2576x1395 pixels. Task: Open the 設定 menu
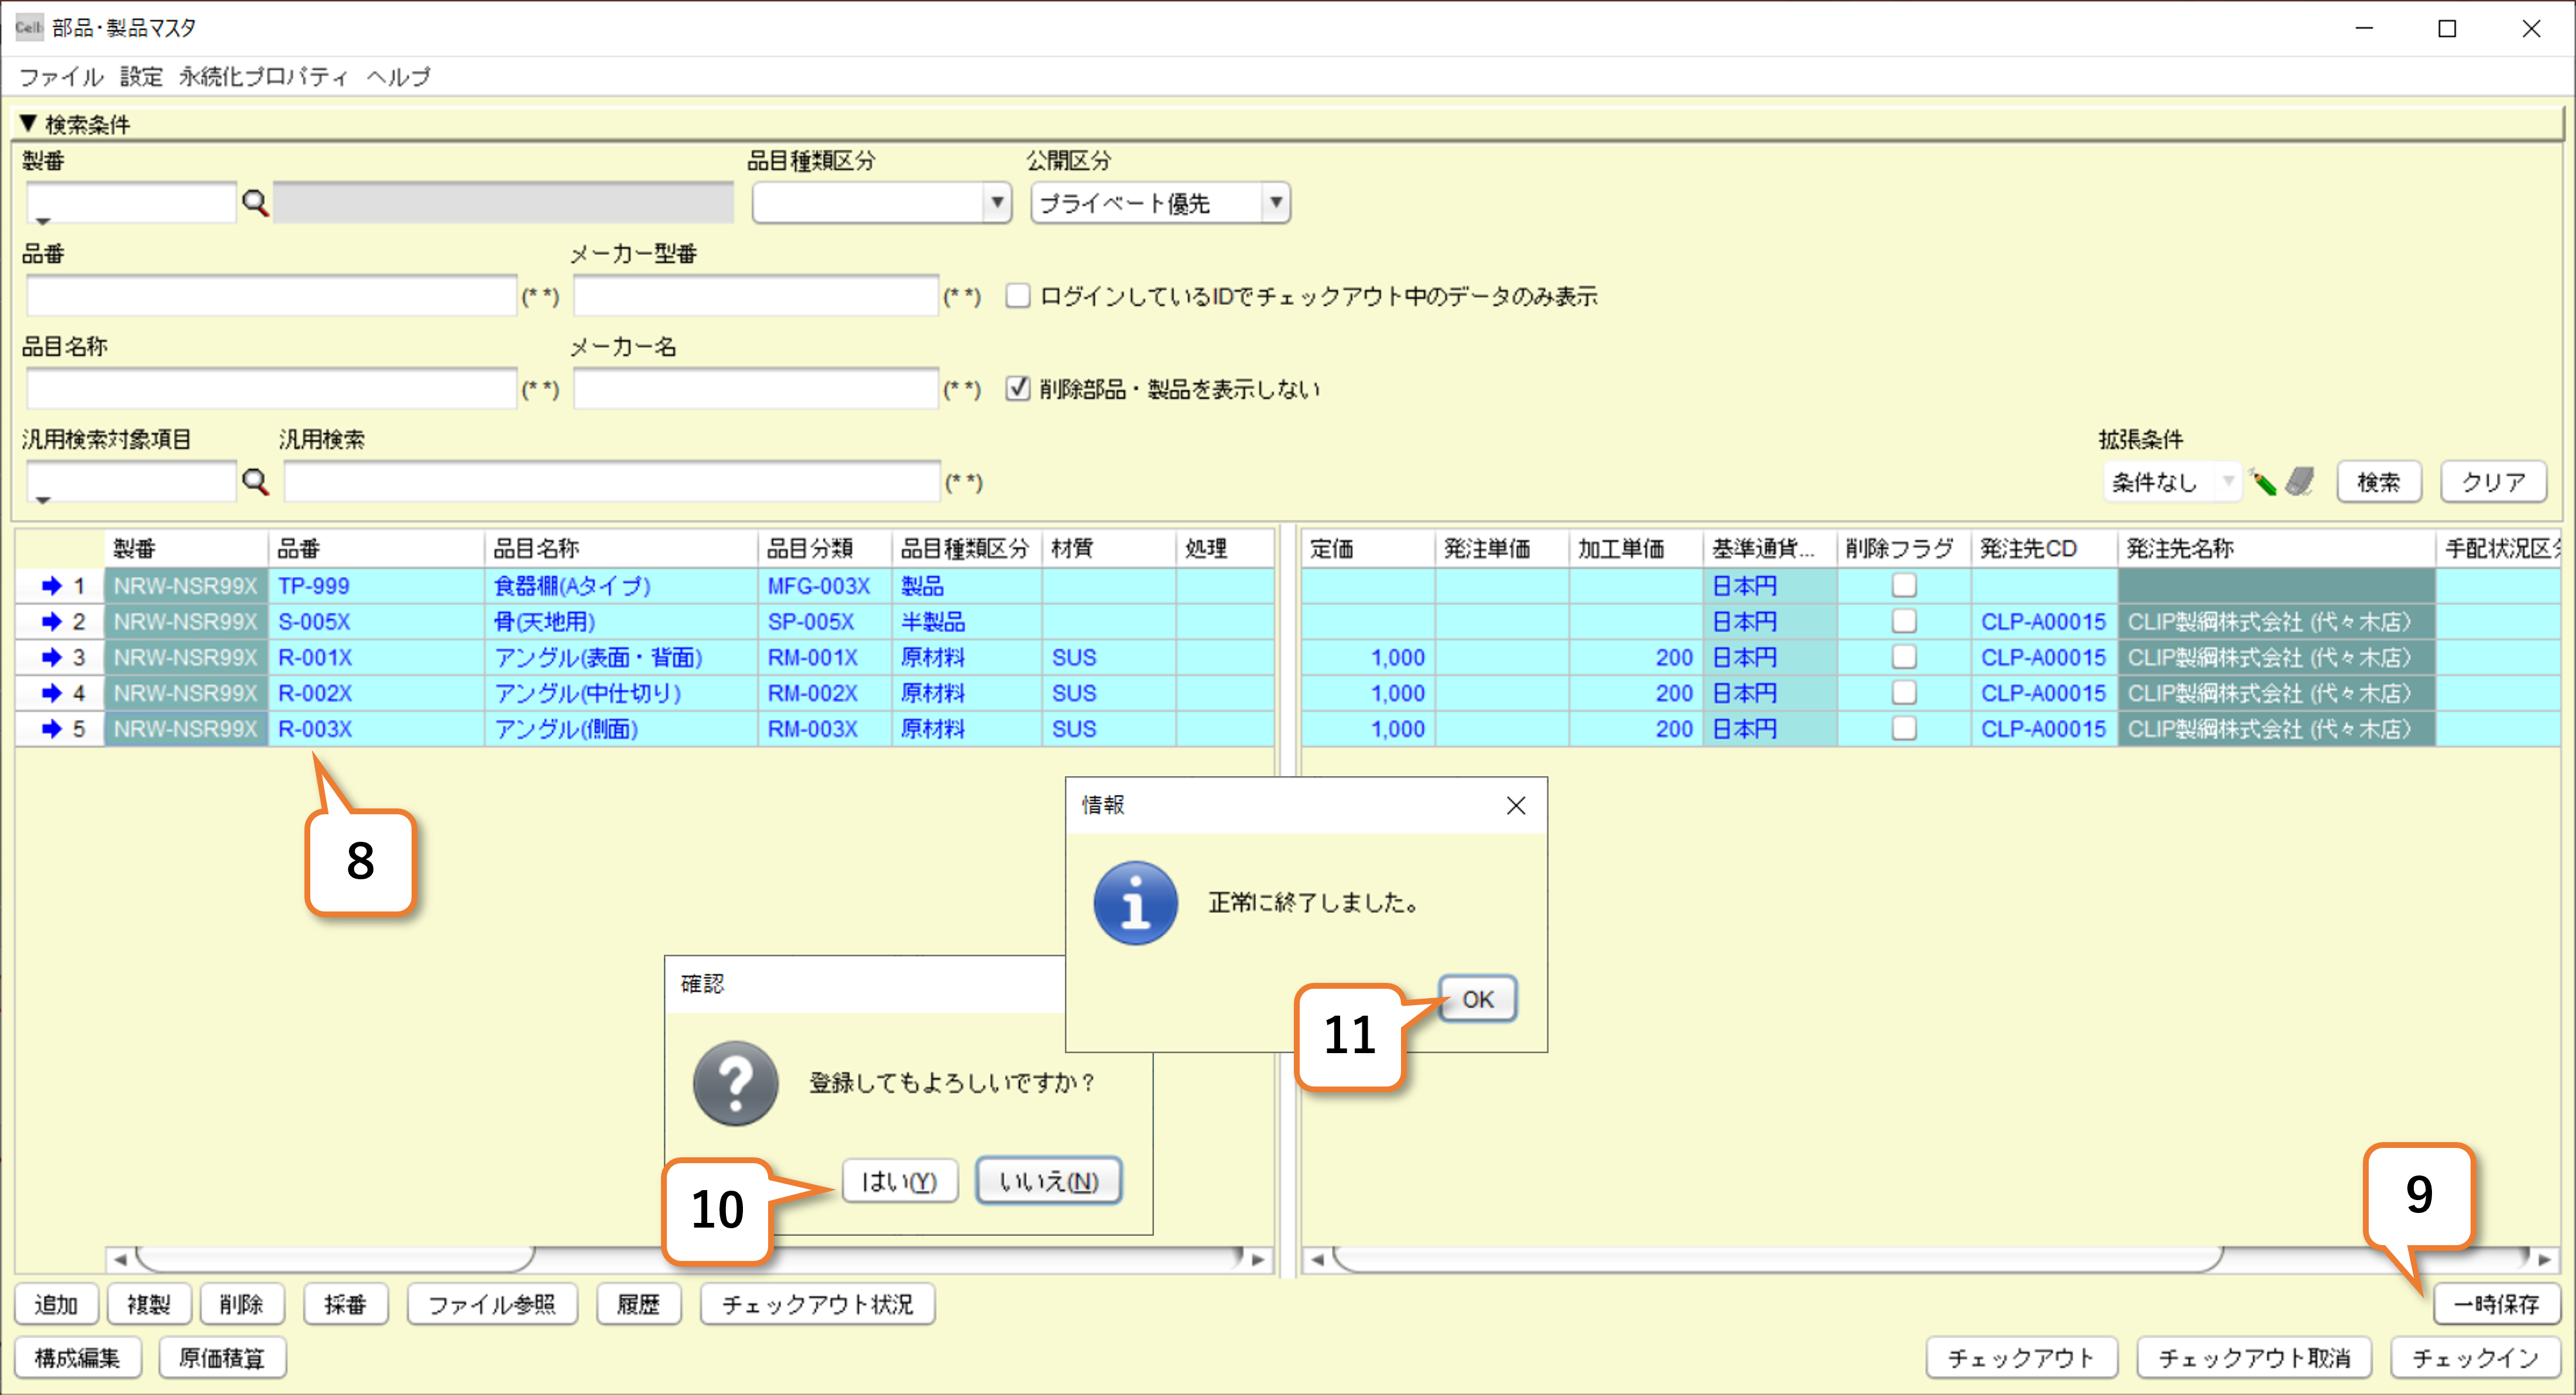pyautogui.click(x=141, y=77)
